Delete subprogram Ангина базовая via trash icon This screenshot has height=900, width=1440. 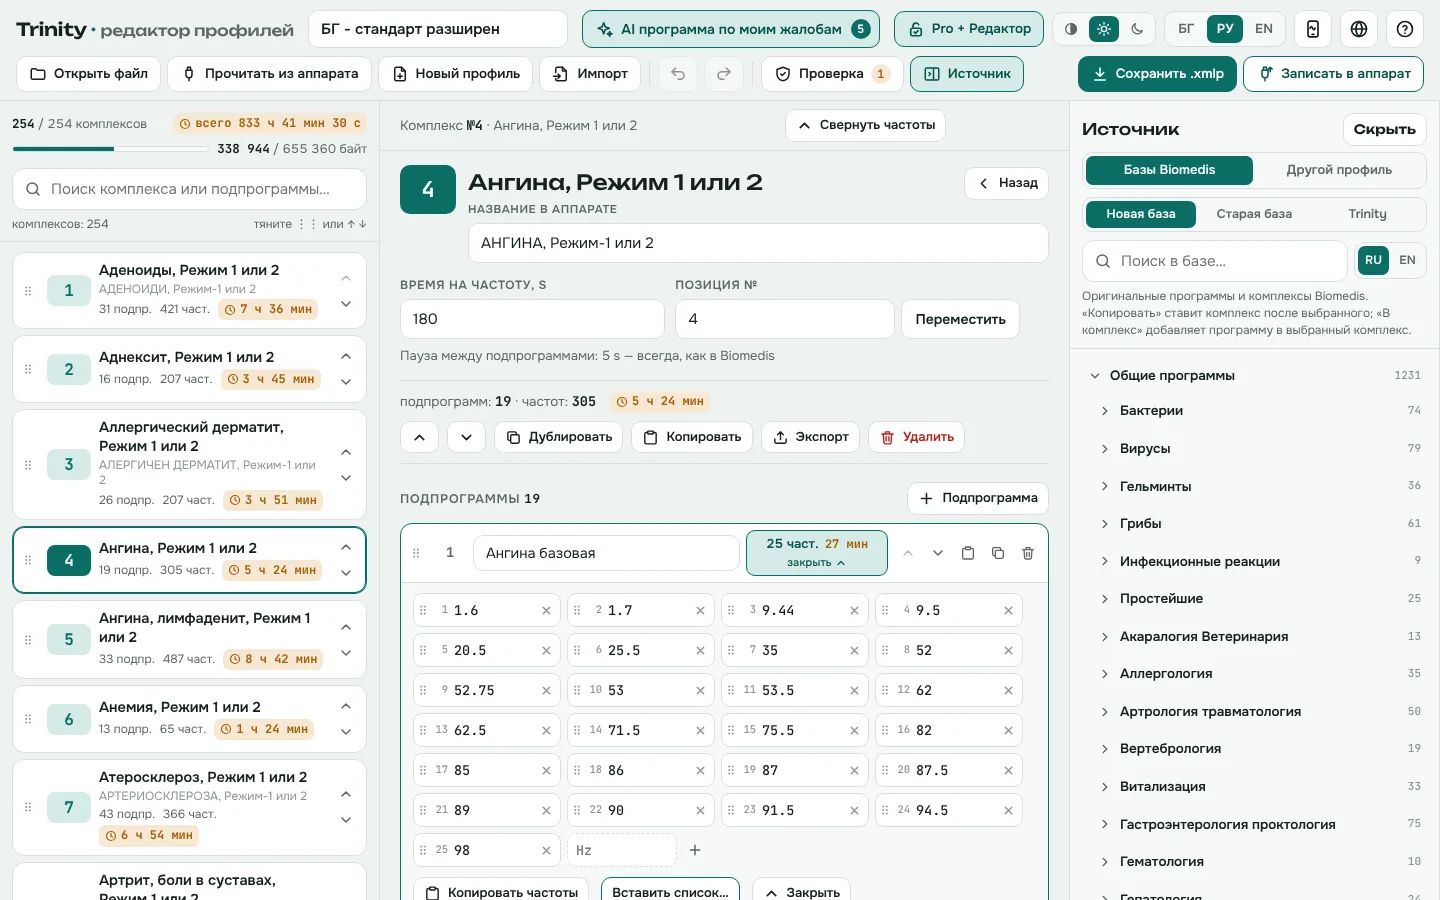(1028, 553)
